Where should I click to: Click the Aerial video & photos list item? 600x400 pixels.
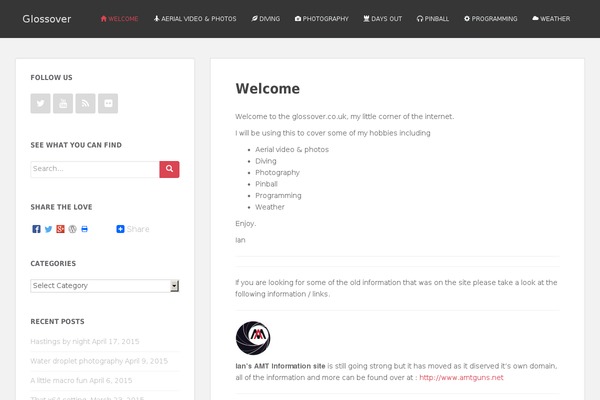(292, 149)
